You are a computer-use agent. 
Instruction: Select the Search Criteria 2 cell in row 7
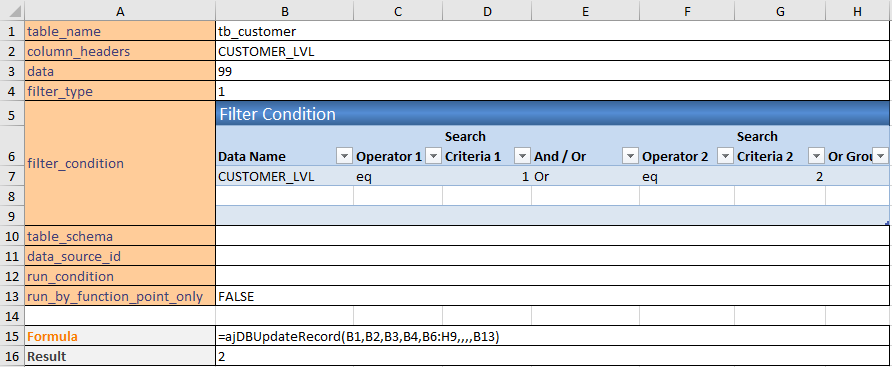(780, 176)
